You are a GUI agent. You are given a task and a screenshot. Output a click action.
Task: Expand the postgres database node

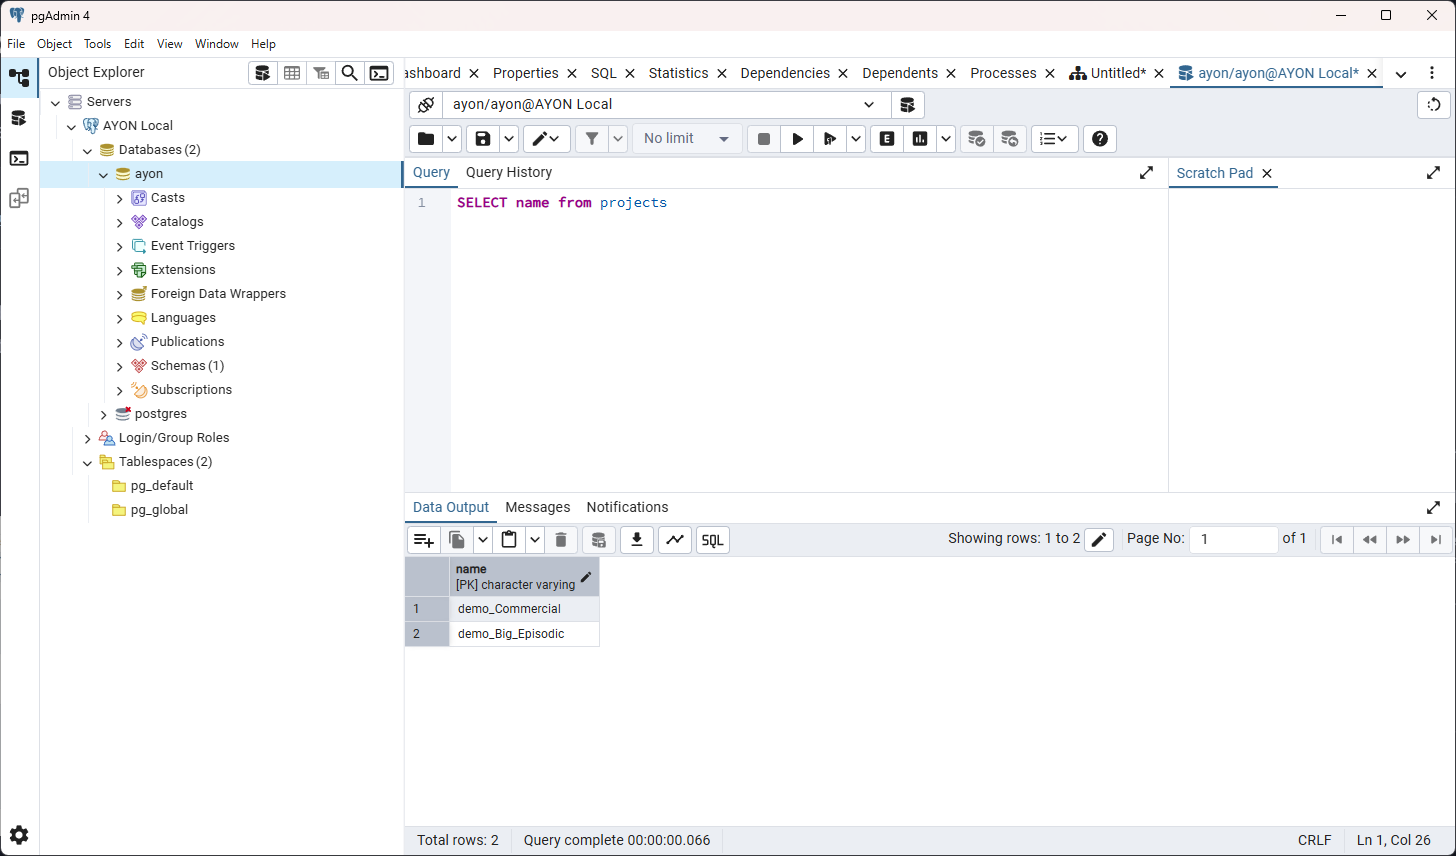click(104, 414)
